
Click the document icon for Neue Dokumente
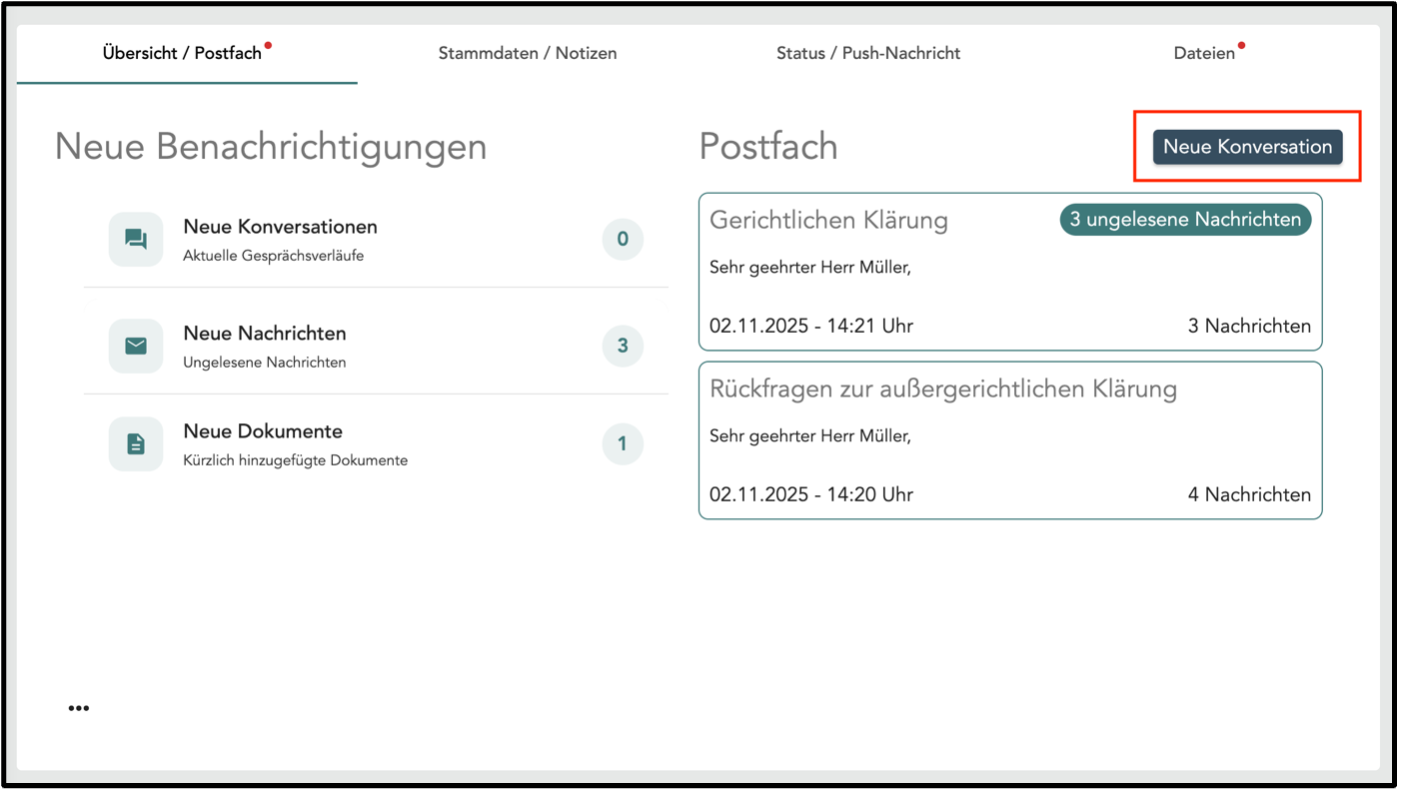click(136, 444)
